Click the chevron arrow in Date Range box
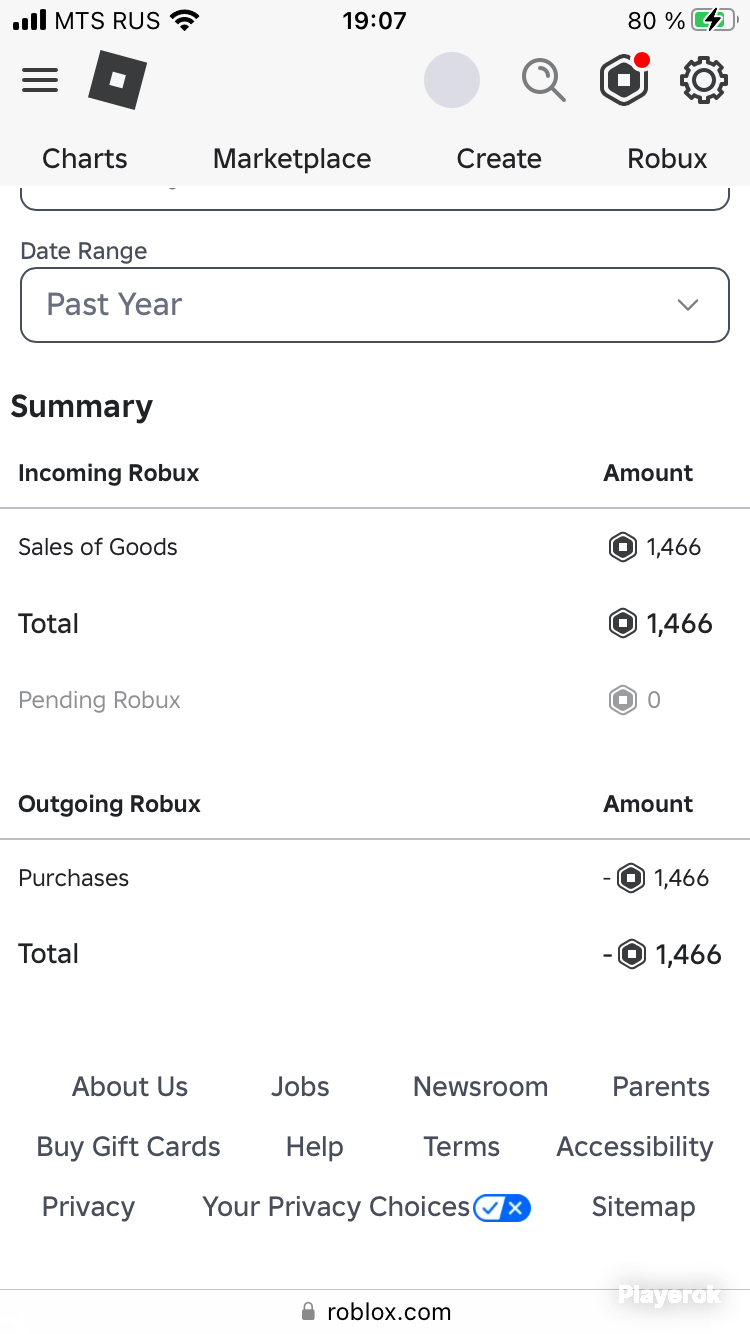Screen dimensions: 750x1334 pyautogui.click(x=688, y=305)
